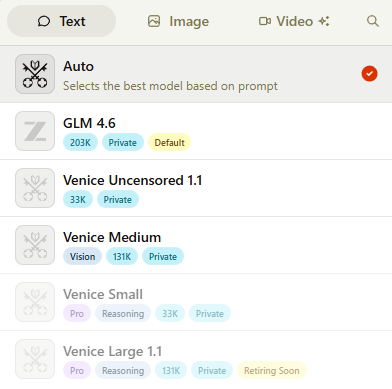This screenshot has height=389, width=392.
Task: Click Private badge on Venice Large 1.1
Action: coord(212,371)
